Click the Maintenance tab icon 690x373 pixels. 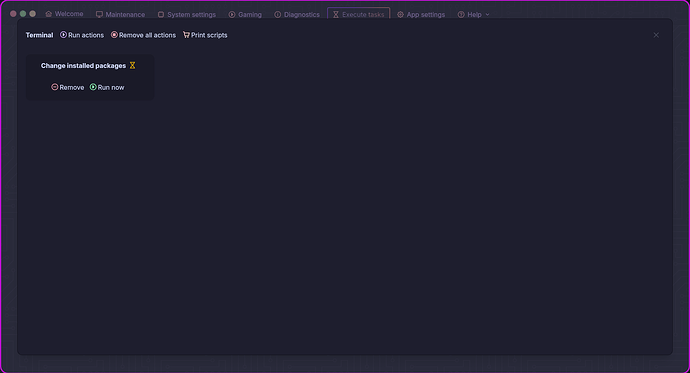click(x=99, y=15)
